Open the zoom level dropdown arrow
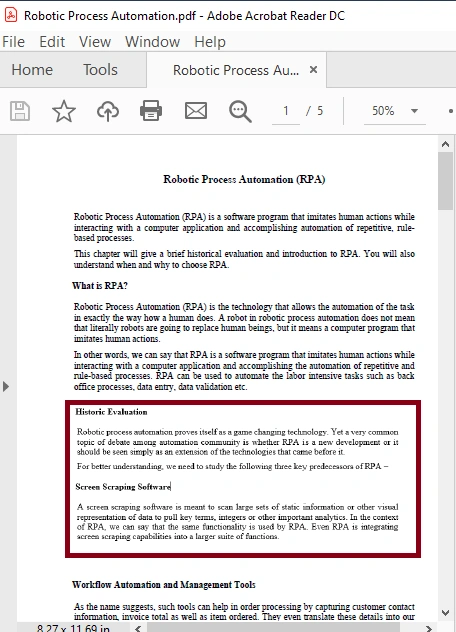This screenshot has width=456, height=632. click(414, 111)
